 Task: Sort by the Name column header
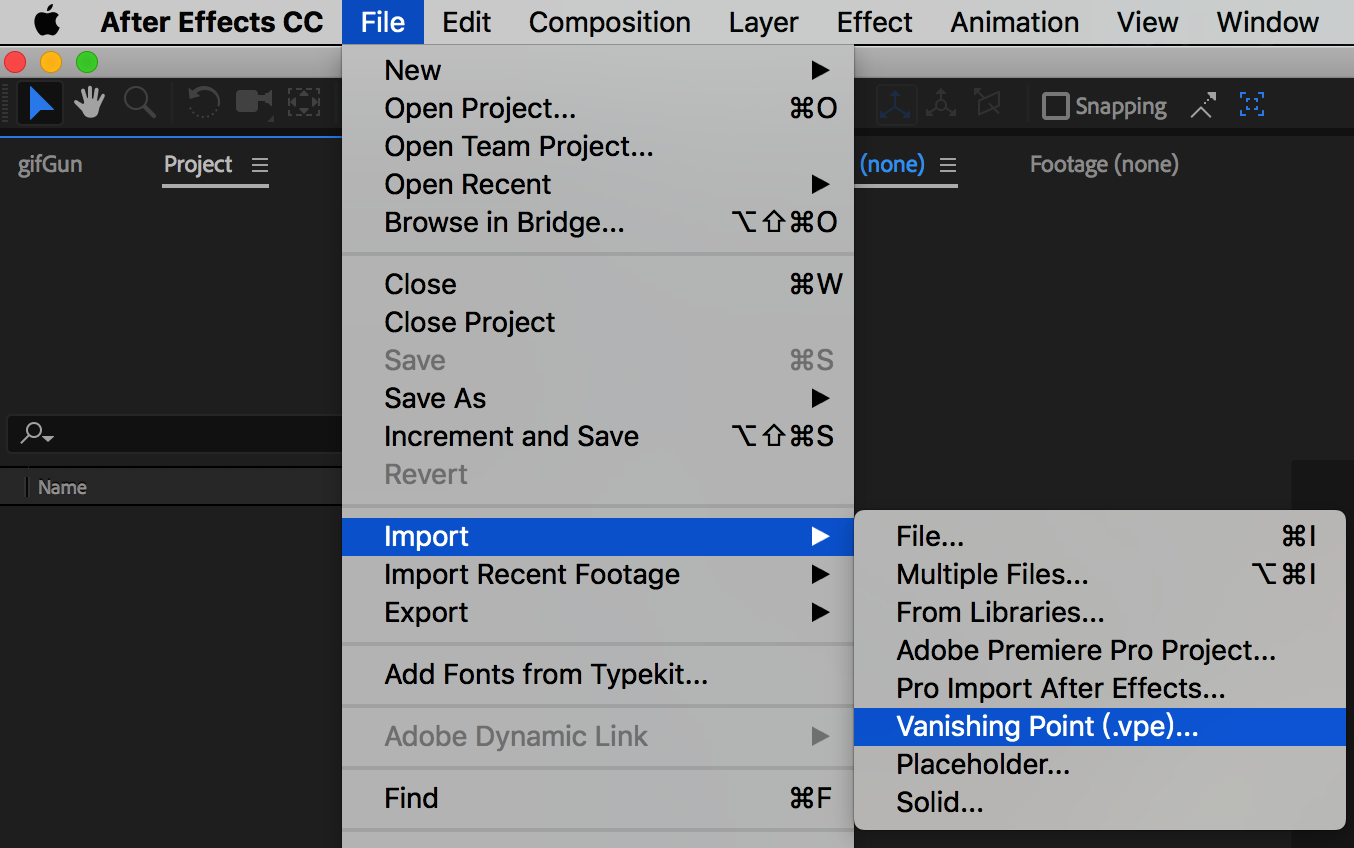tap(62, 487)
